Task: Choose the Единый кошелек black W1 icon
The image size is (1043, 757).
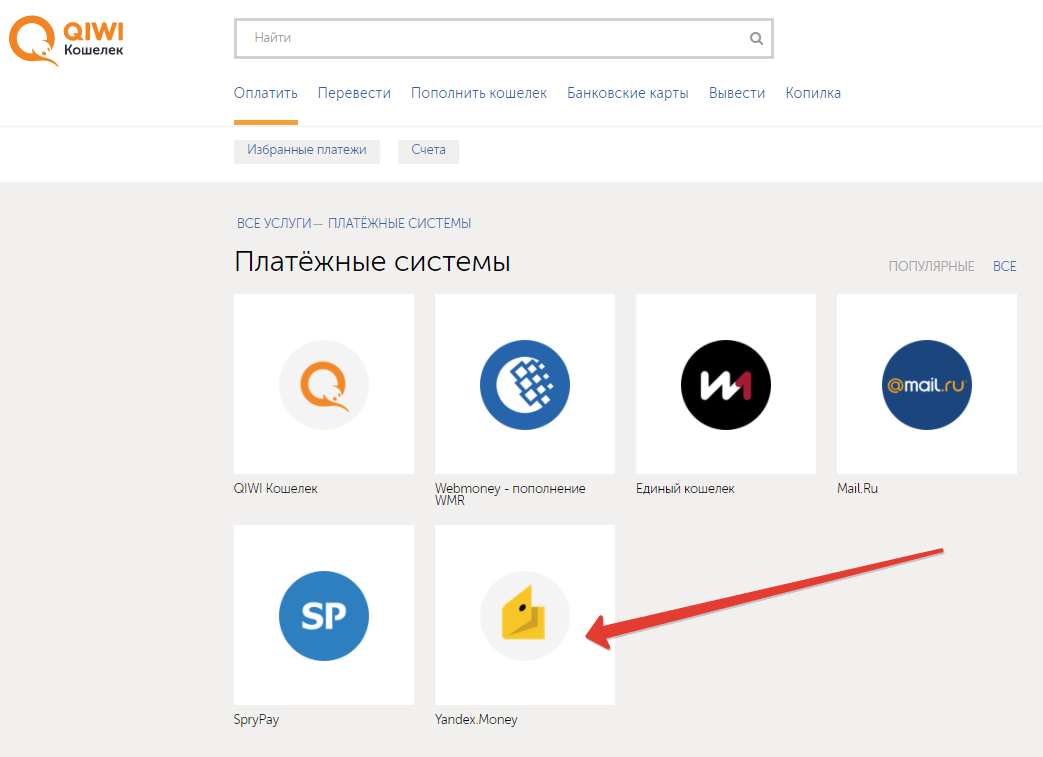Action: tap(726, 384)
